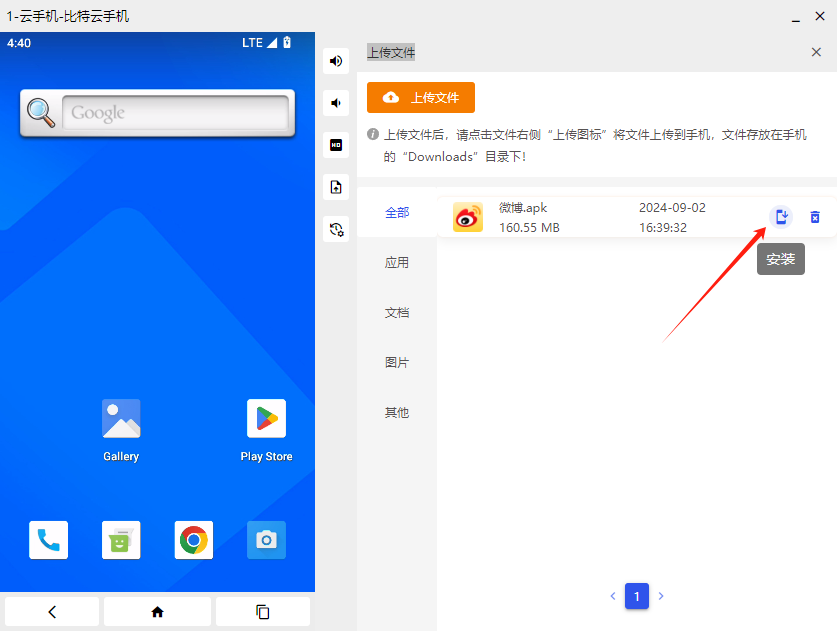Click the 微博.apk file name
Screen dimensions: 837x631
[523, 208]
